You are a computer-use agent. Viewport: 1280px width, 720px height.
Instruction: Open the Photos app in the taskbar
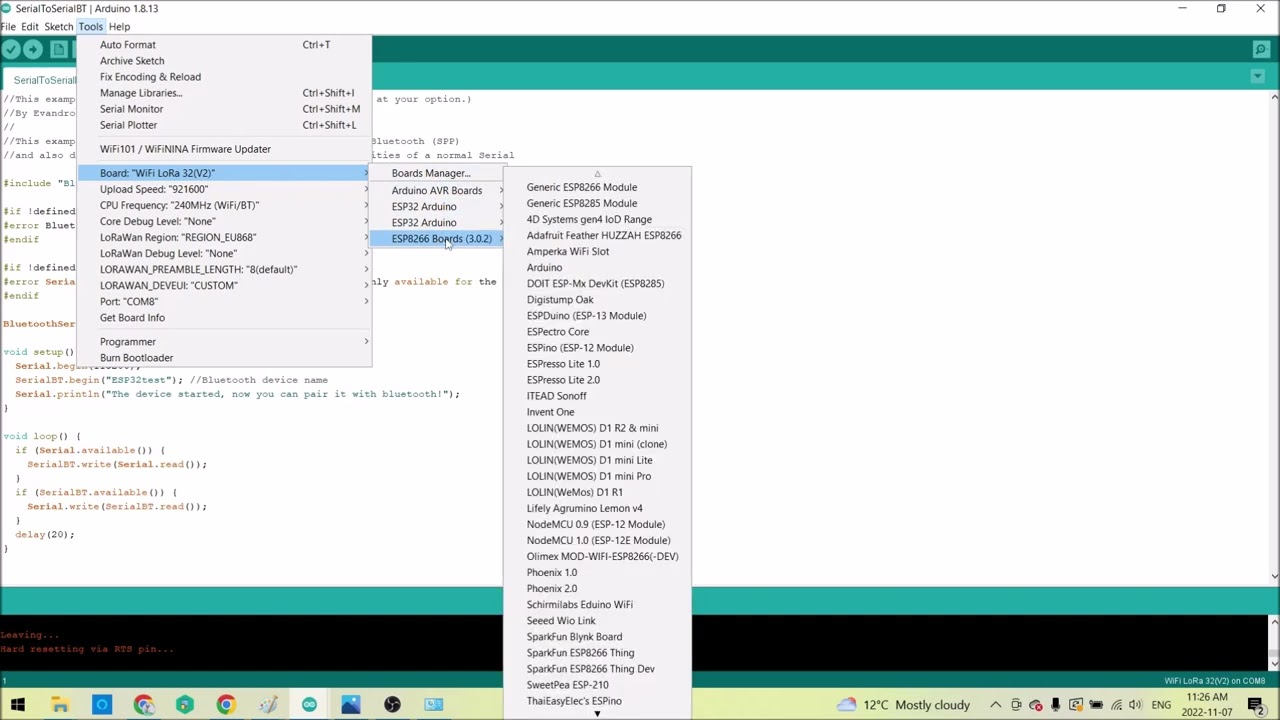350,705
